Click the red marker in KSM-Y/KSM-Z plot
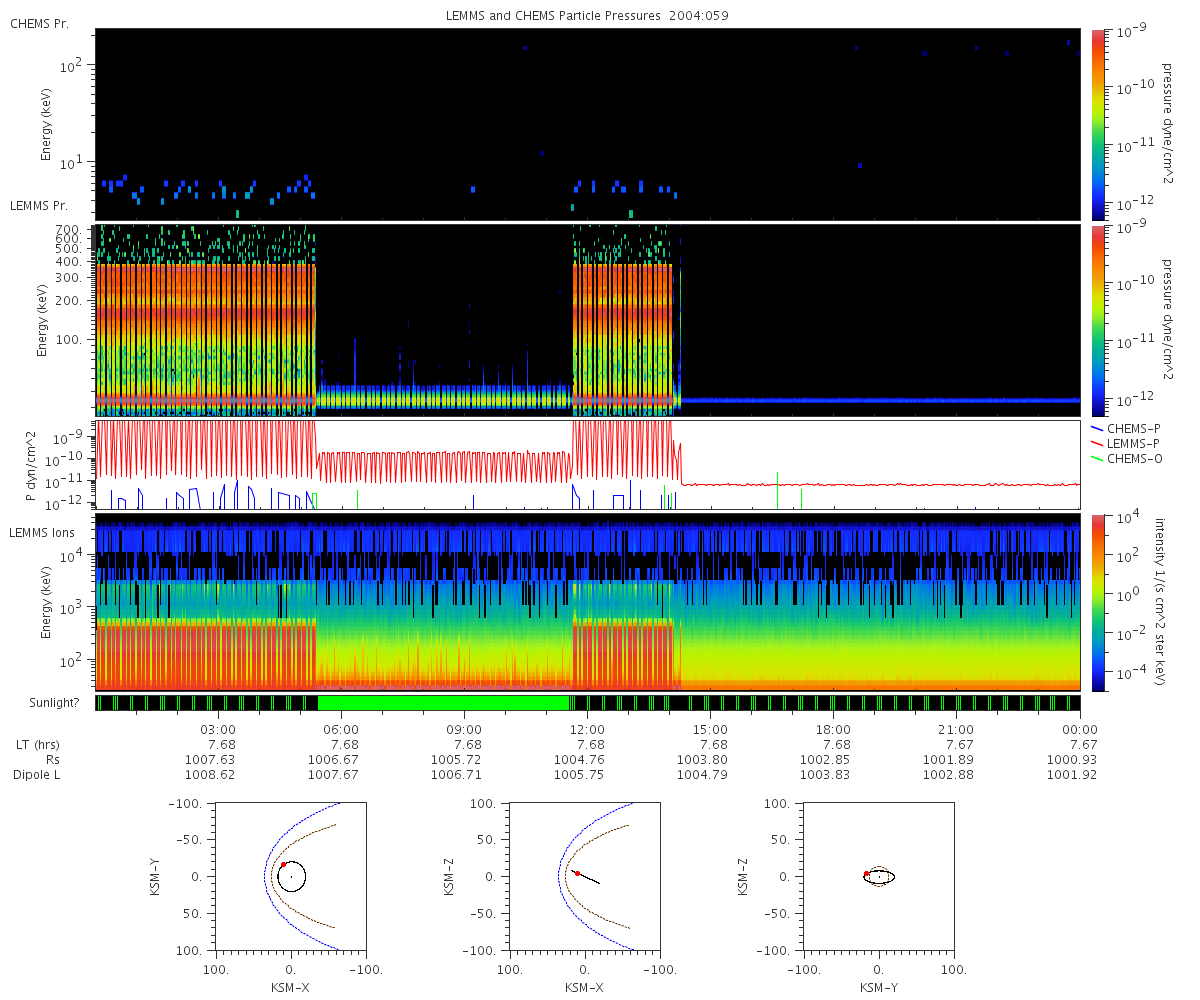The width and height of the screenshot is (1200, 1000). [x=866, y=873]
